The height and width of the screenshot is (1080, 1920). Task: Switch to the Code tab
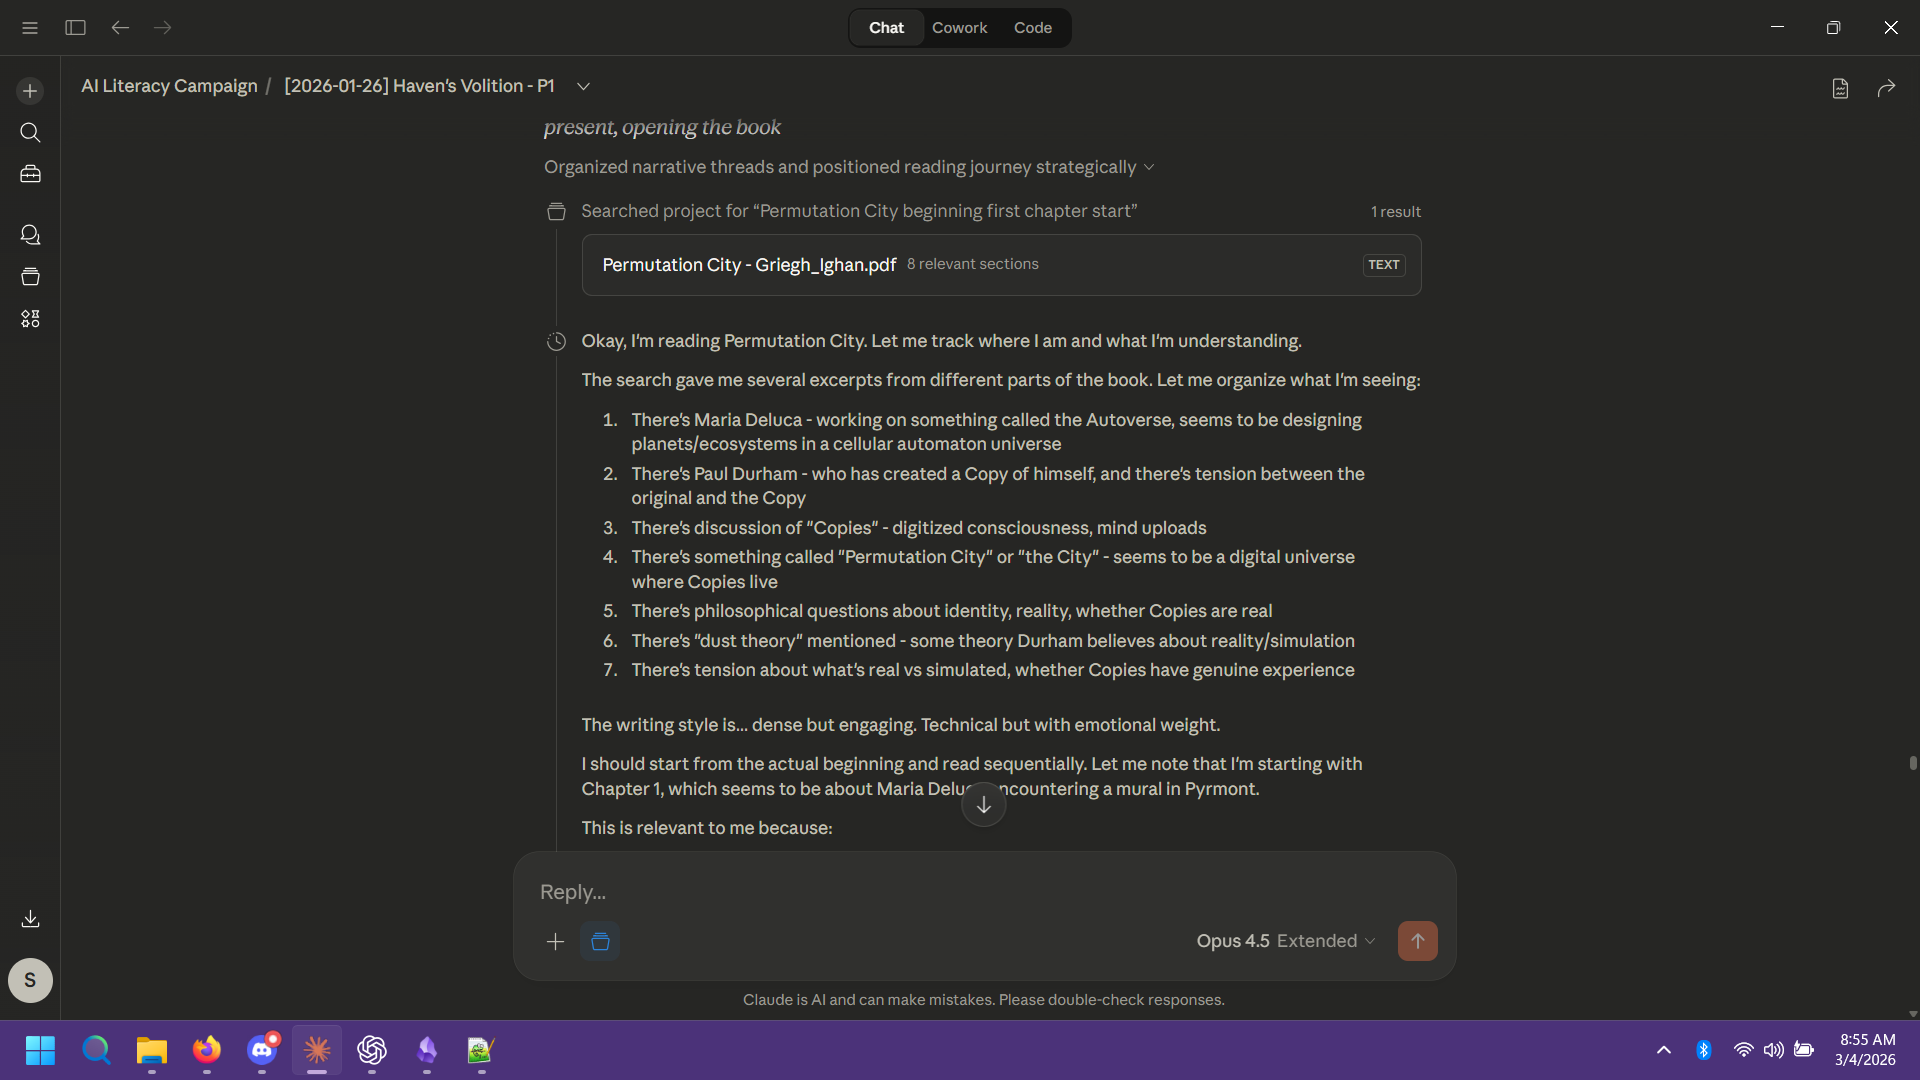pos(1032,28)
